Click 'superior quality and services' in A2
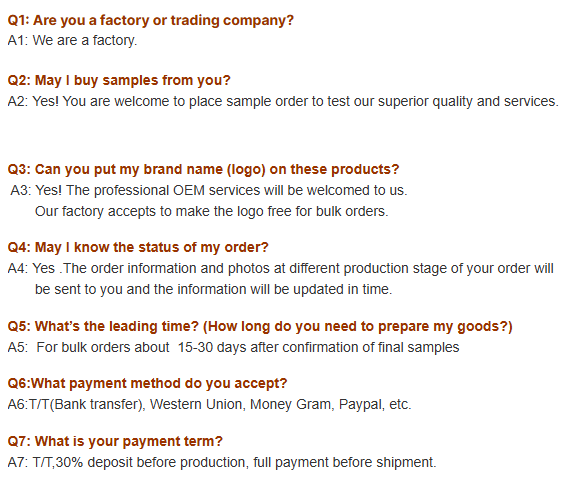 [x=468, y=102]
